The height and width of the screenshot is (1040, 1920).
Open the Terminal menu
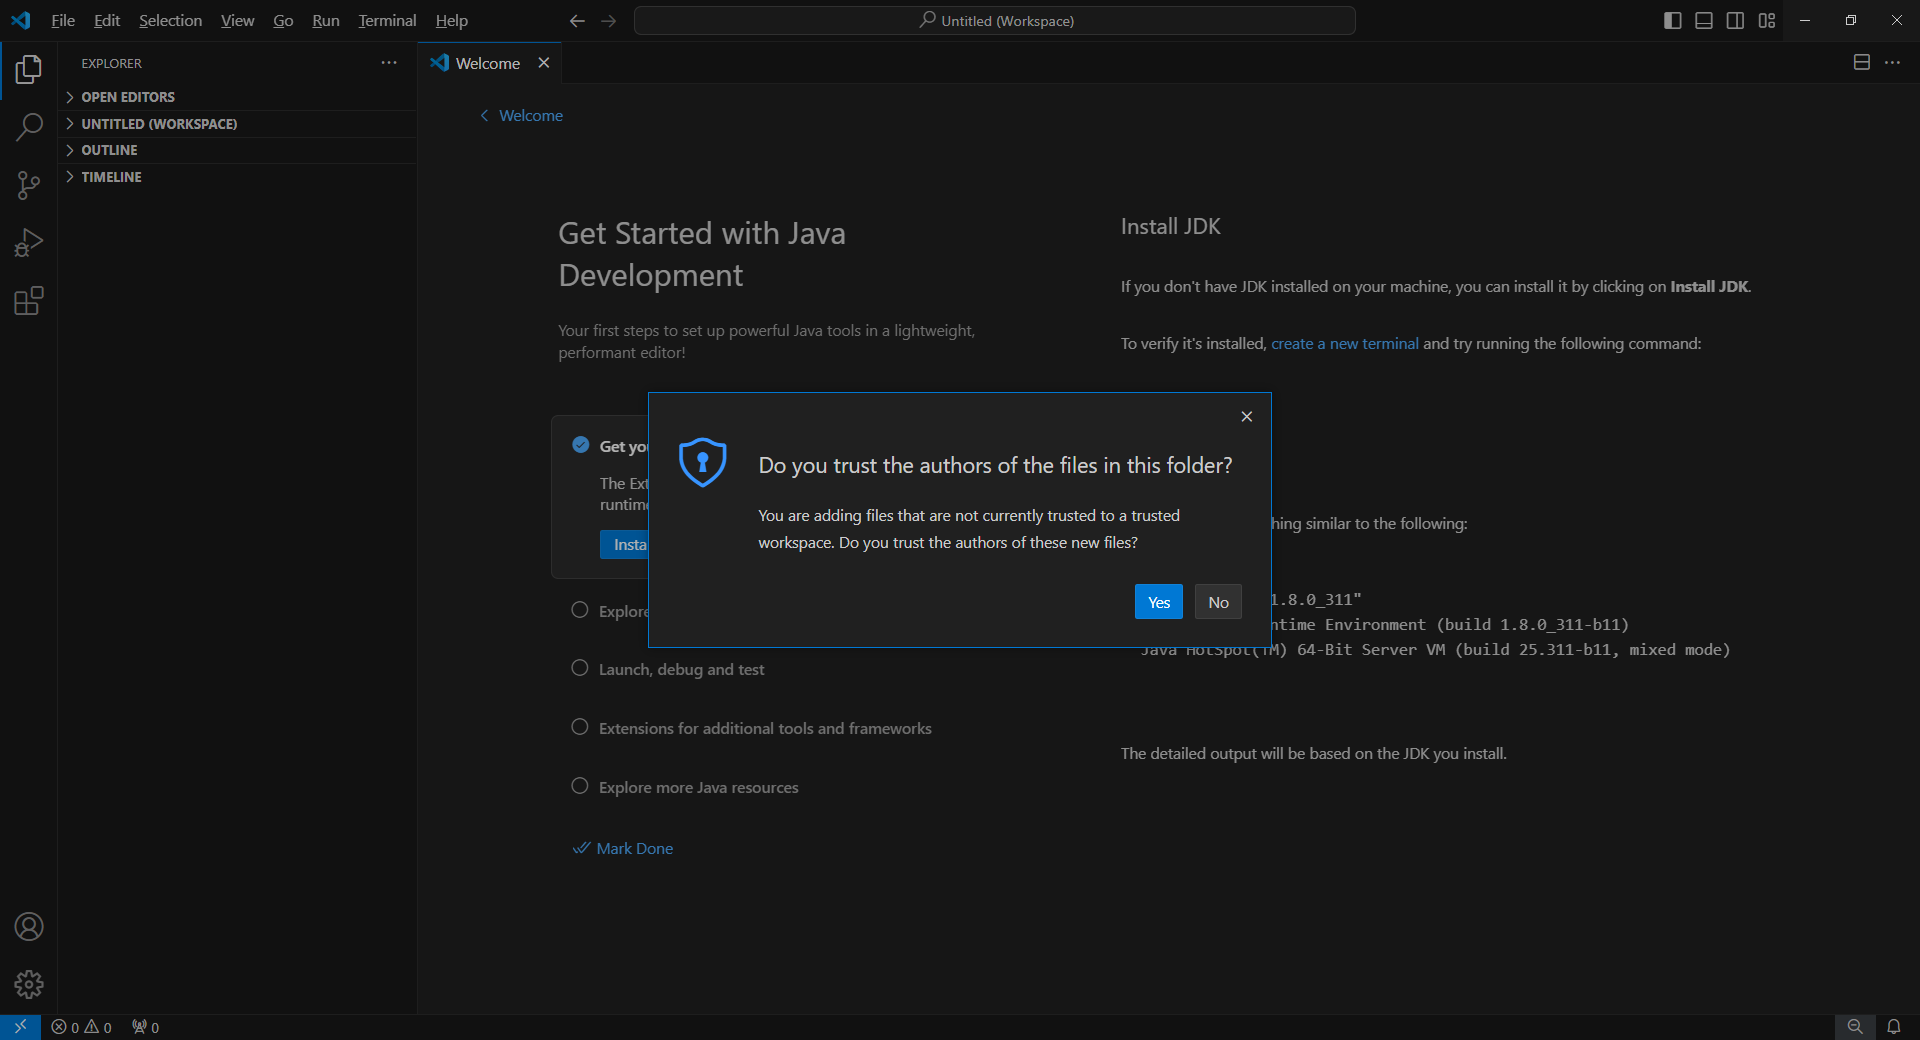[x=386, y=20]
